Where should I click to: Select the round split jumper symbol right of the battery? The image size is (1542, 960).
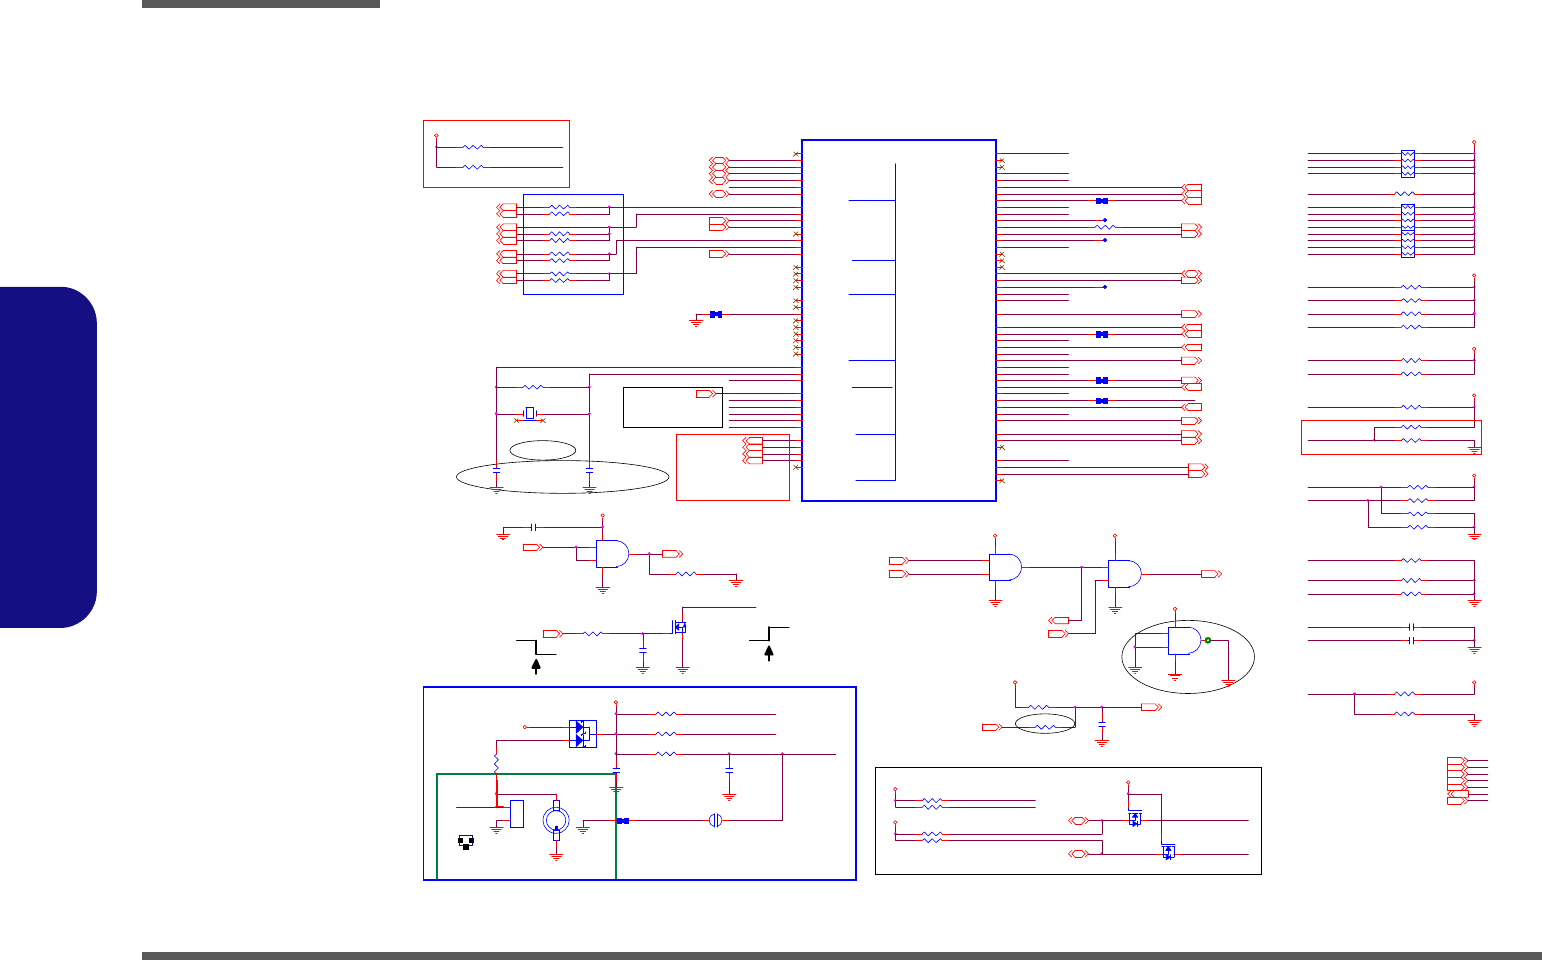pyautogui.click(x=715, y=820)
